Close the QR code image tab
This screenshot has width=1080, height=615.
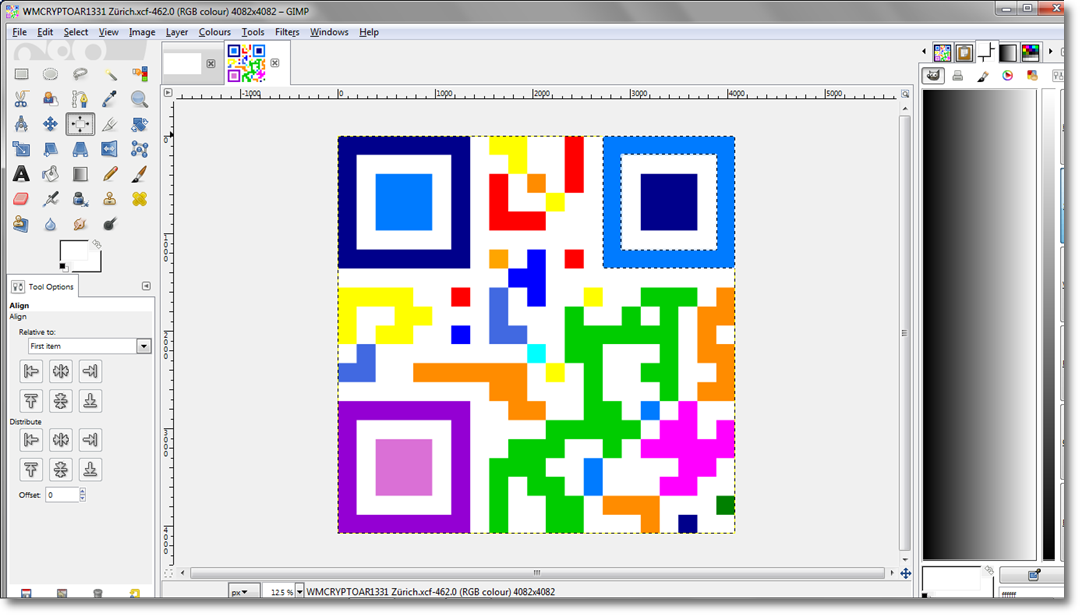click(x=275, y=63)
